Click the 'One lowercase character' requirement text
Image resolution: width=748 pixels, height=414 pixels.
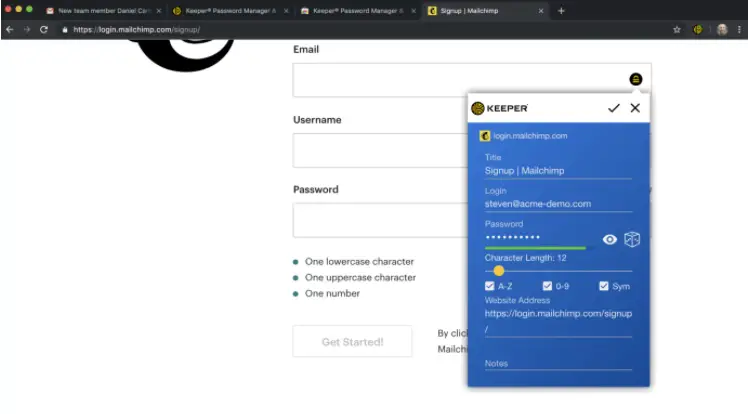coord(359,261)
